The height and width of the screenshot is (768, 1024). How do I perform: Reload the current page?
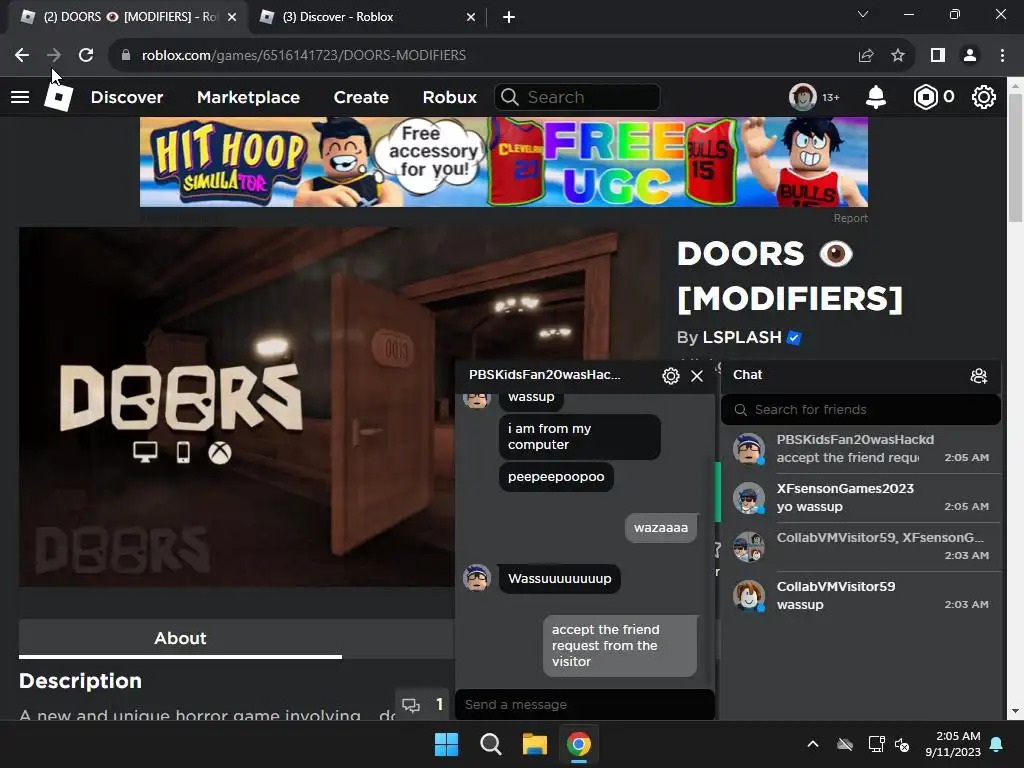86,55
